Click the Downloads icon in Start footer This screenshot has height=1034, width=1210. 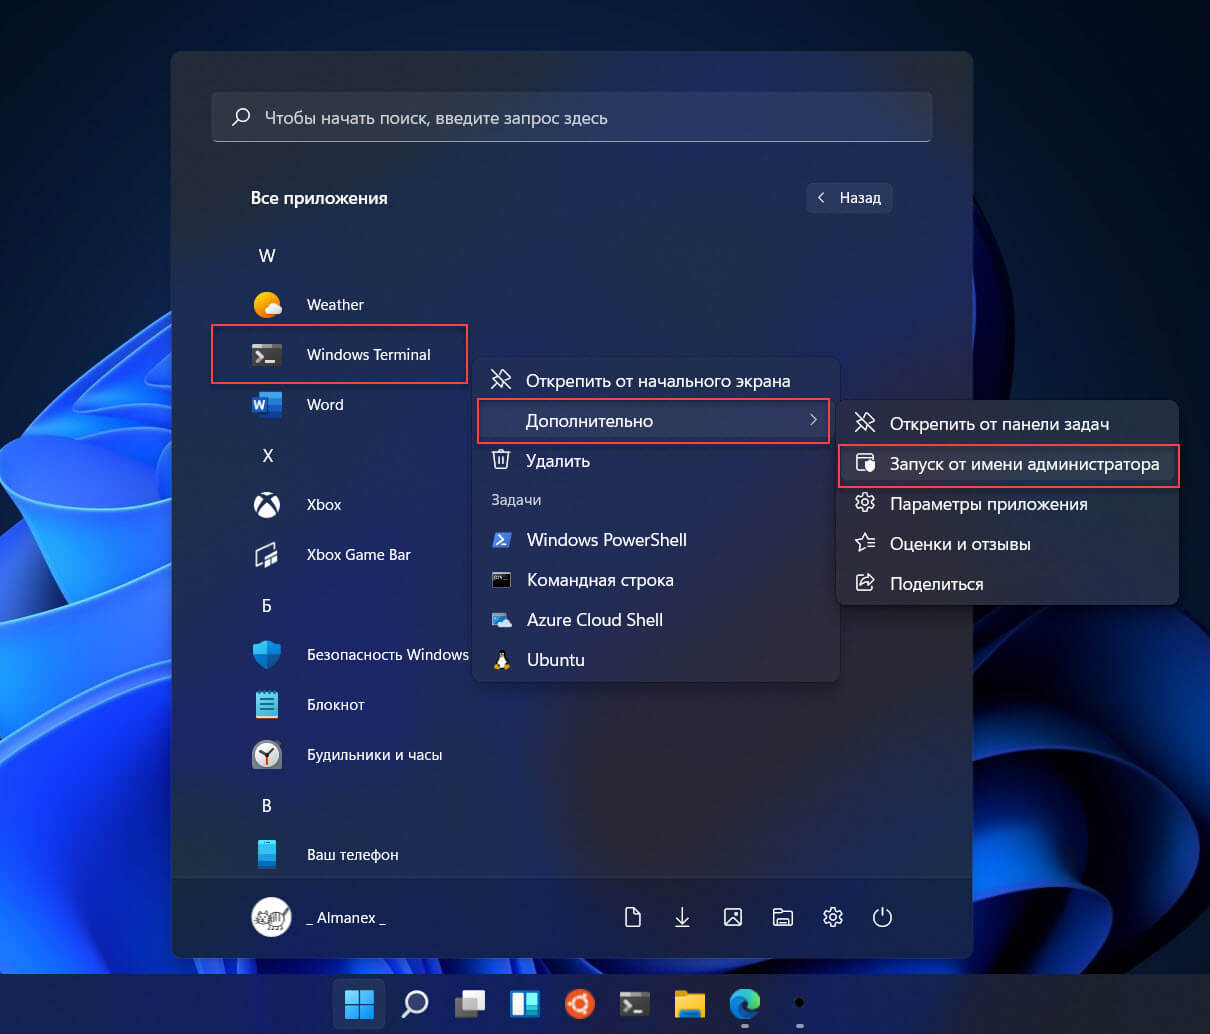click(x=682, y=917)
